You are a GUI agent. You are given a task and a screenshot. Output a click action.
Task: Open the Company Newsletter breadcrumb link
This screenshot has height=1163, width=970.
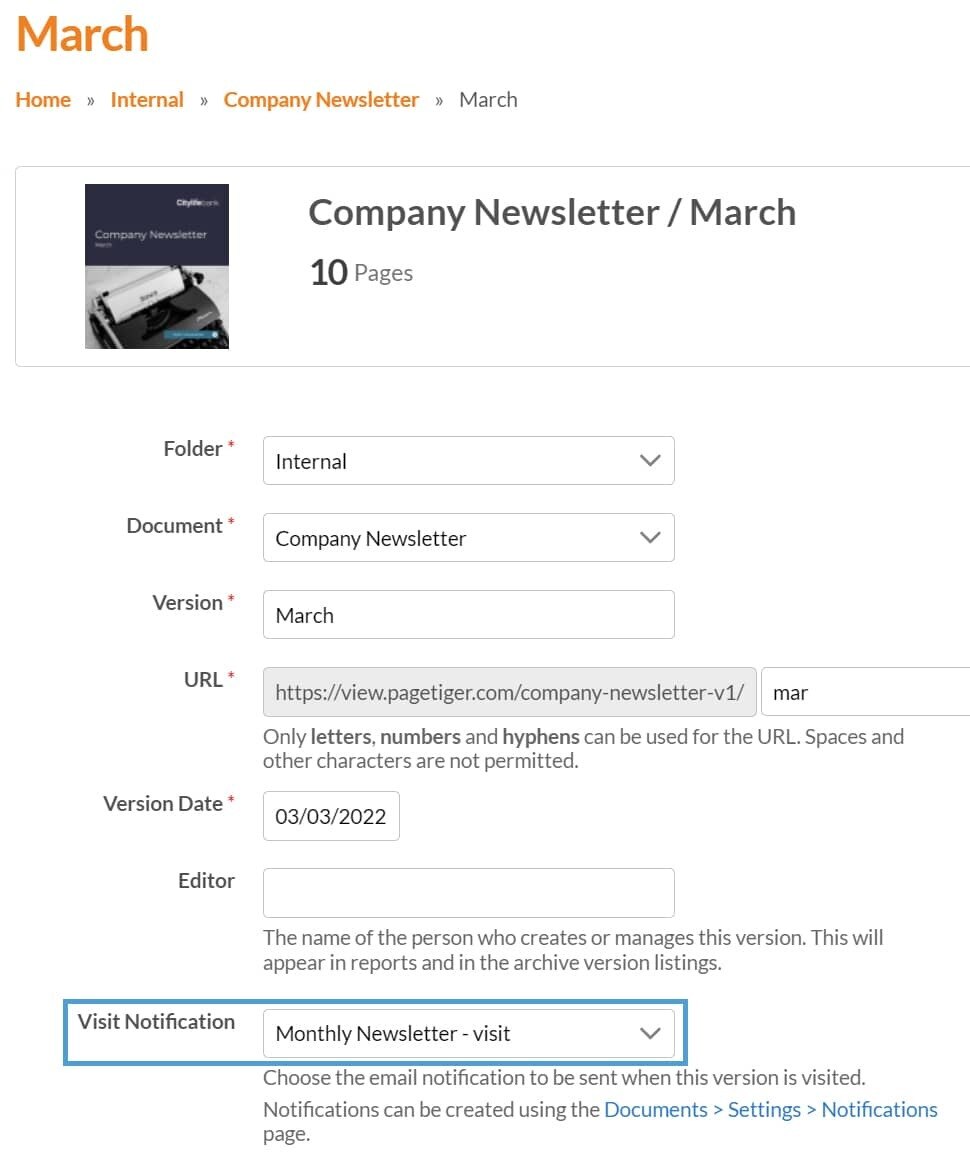click(x=321, y=100)
